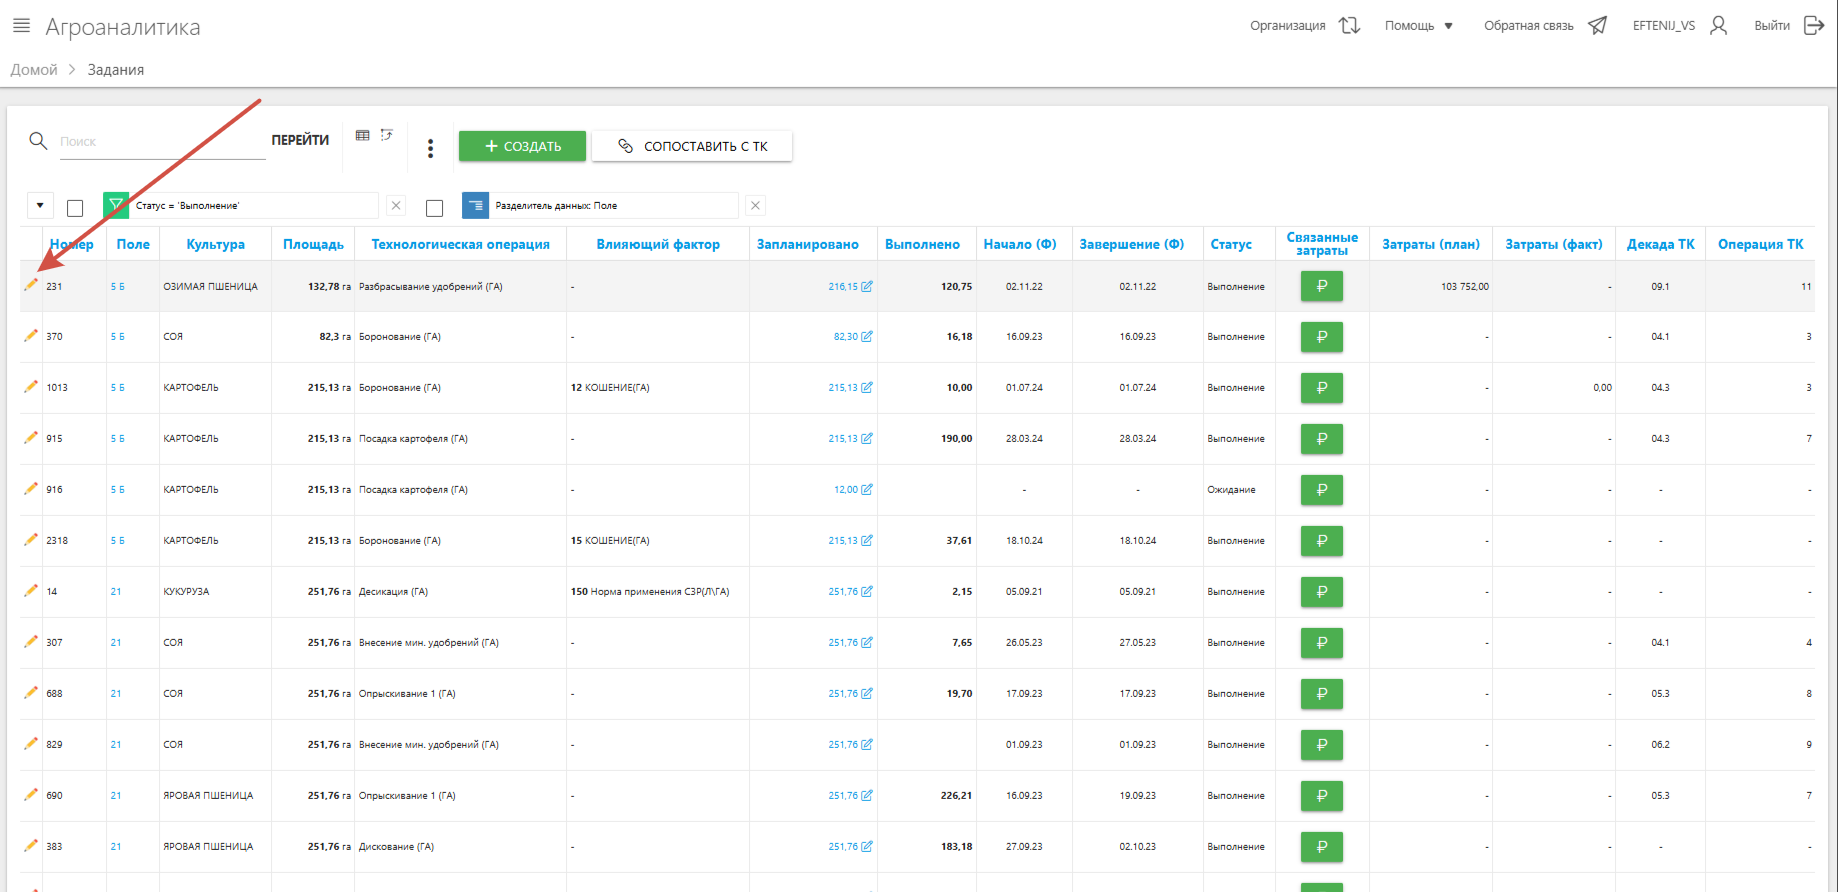Click the Feedback paper plane icon
This screenshot has height=892, width=1838.
[1597, 26]
